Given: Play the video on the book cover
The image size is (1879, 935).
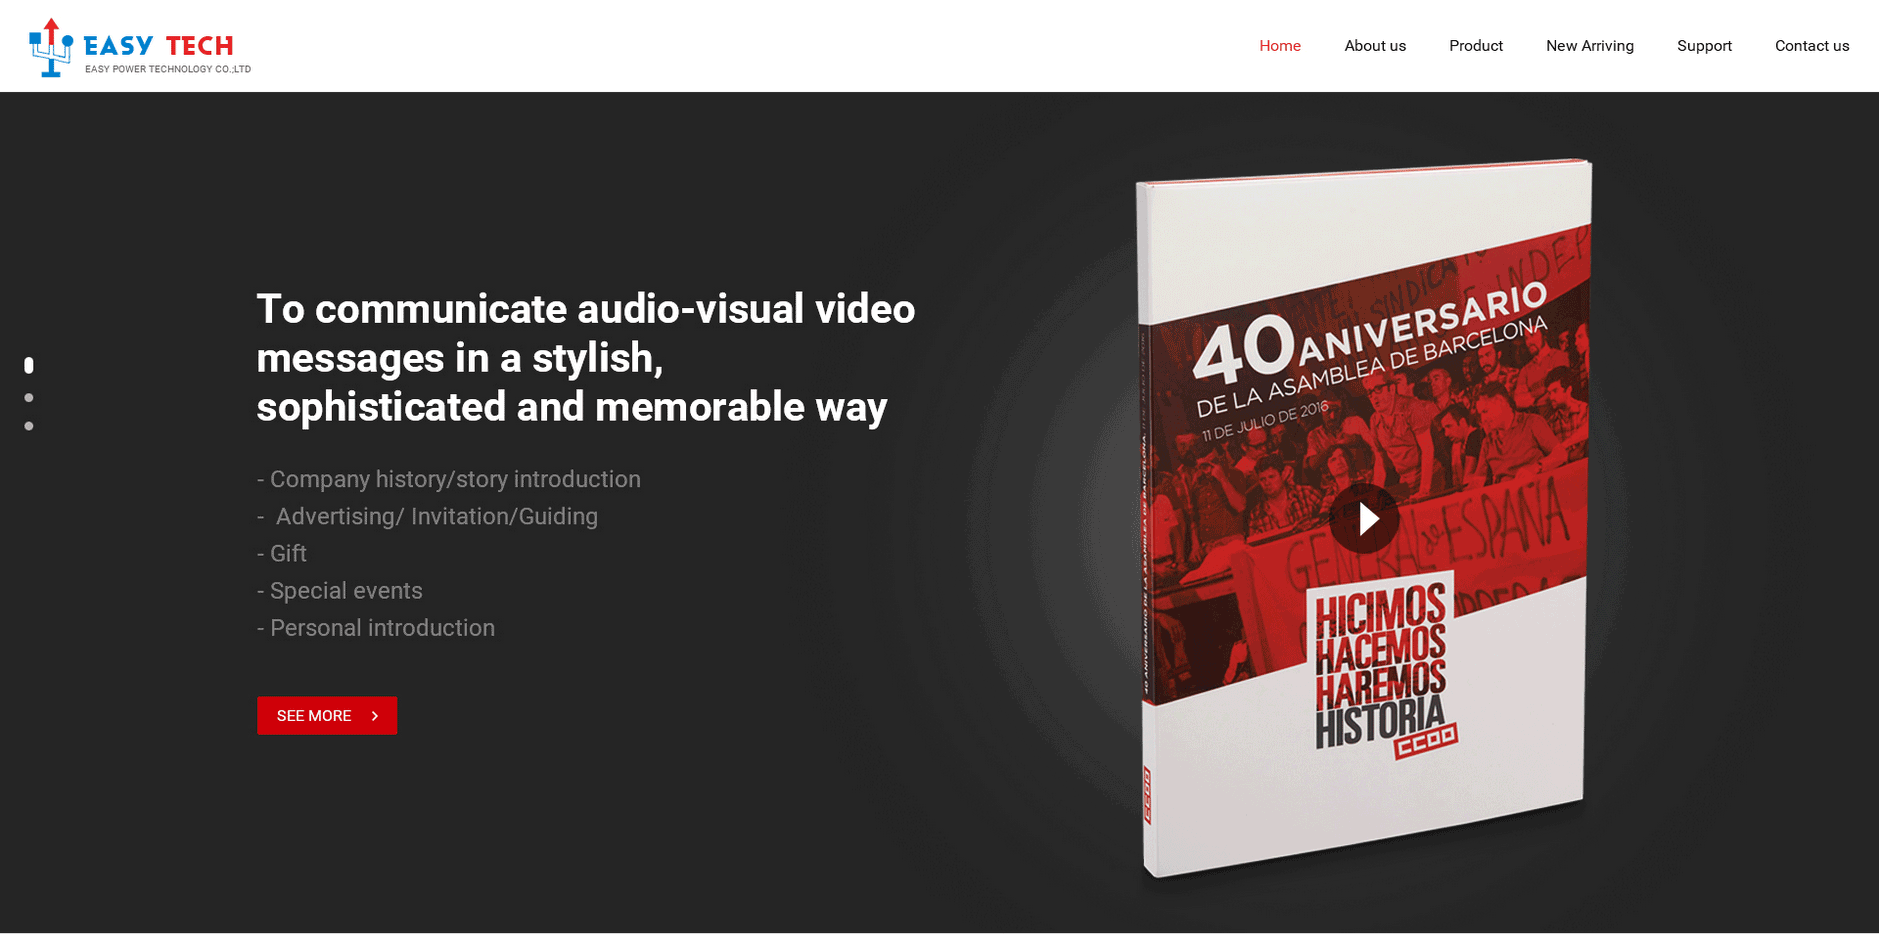Looking at the screenshot, I should tap(1365, 519).
